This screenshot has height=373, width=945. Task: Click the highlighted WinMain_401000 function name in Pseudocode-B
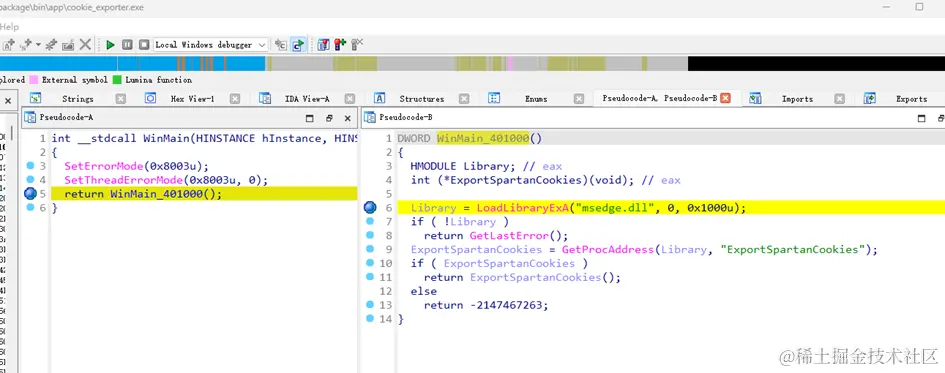483,139
